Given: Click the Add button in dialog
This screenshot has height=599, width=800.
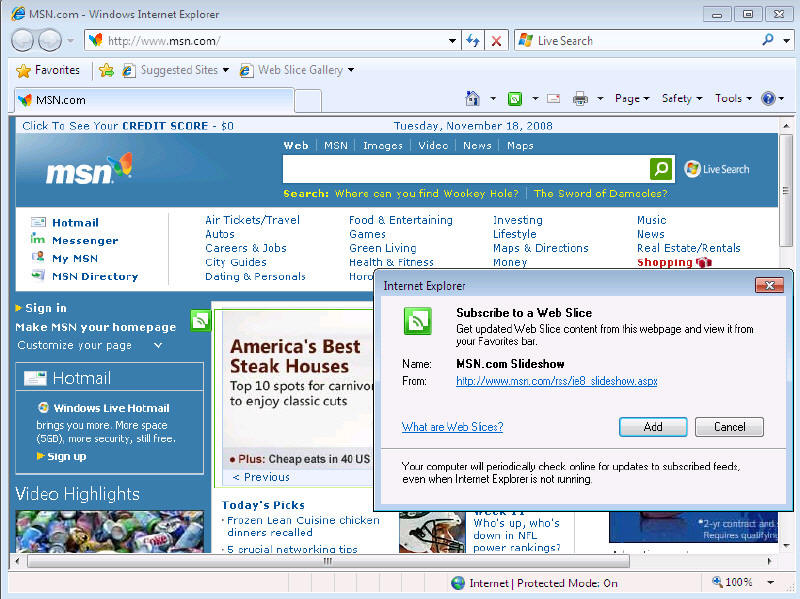Looking at the screenshot, I should pyautogui.click(x=653, y=427).
